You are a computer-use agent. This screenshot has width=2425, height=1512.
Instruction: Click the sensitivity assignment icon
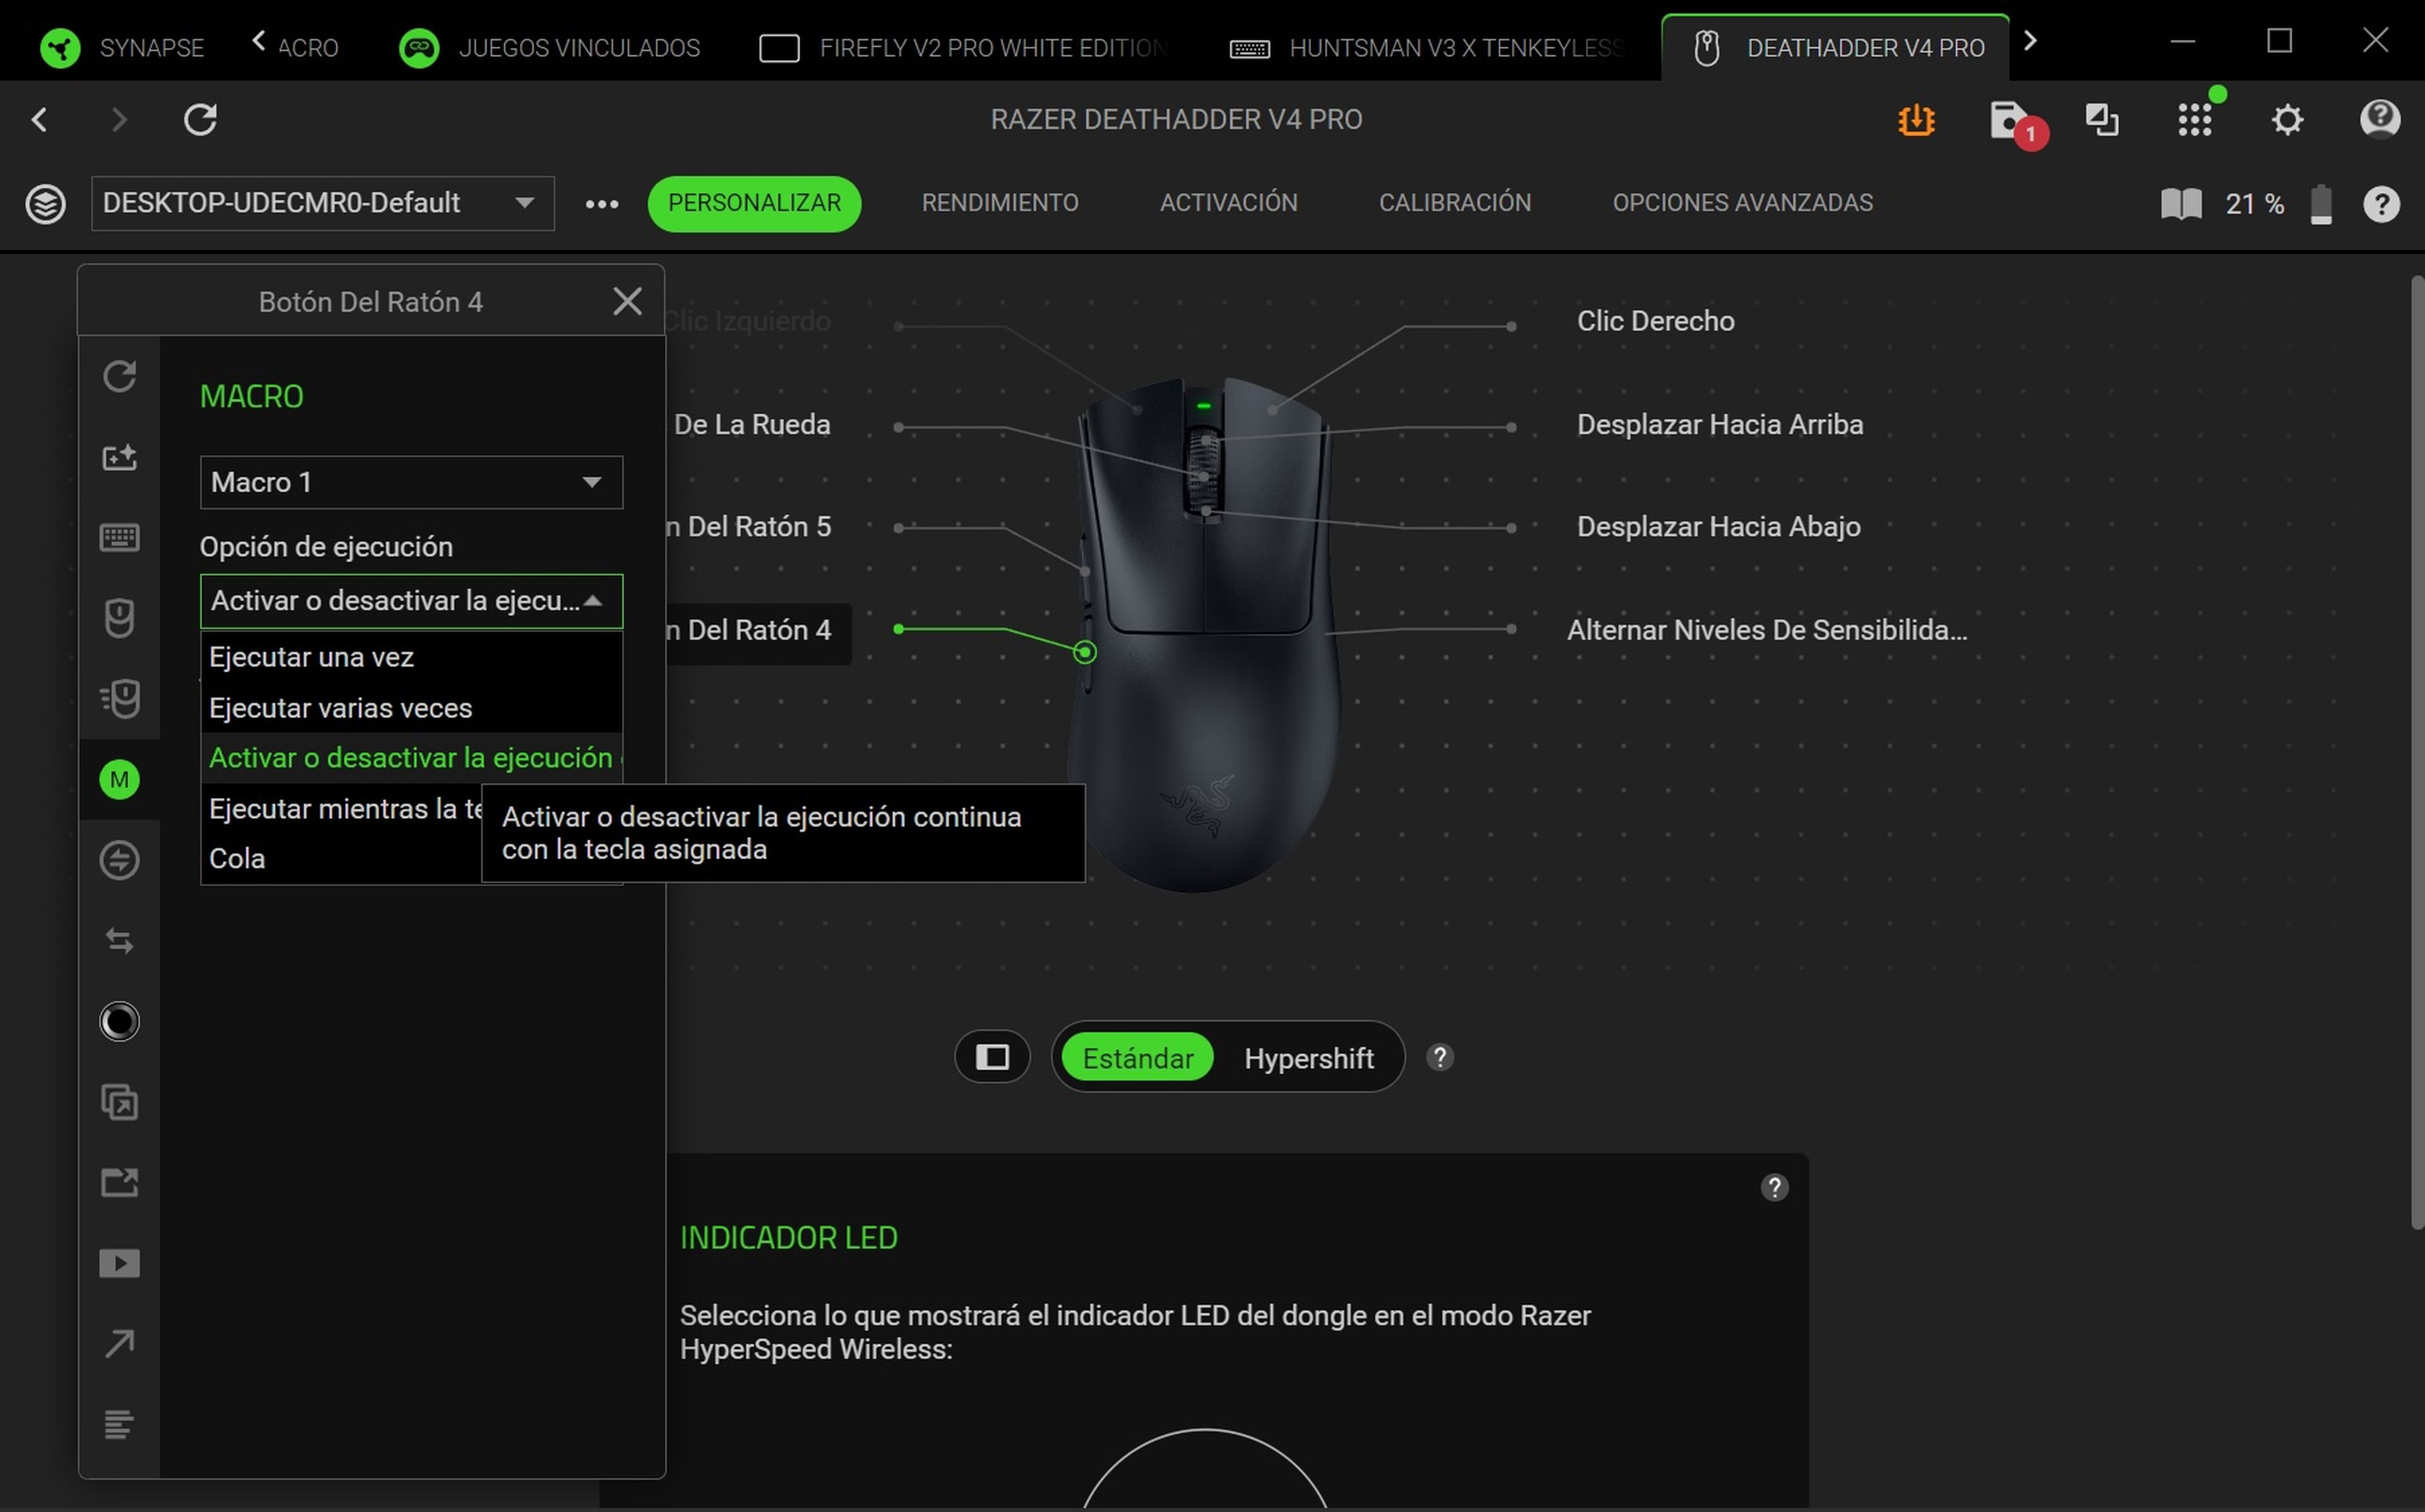(119, 699)
